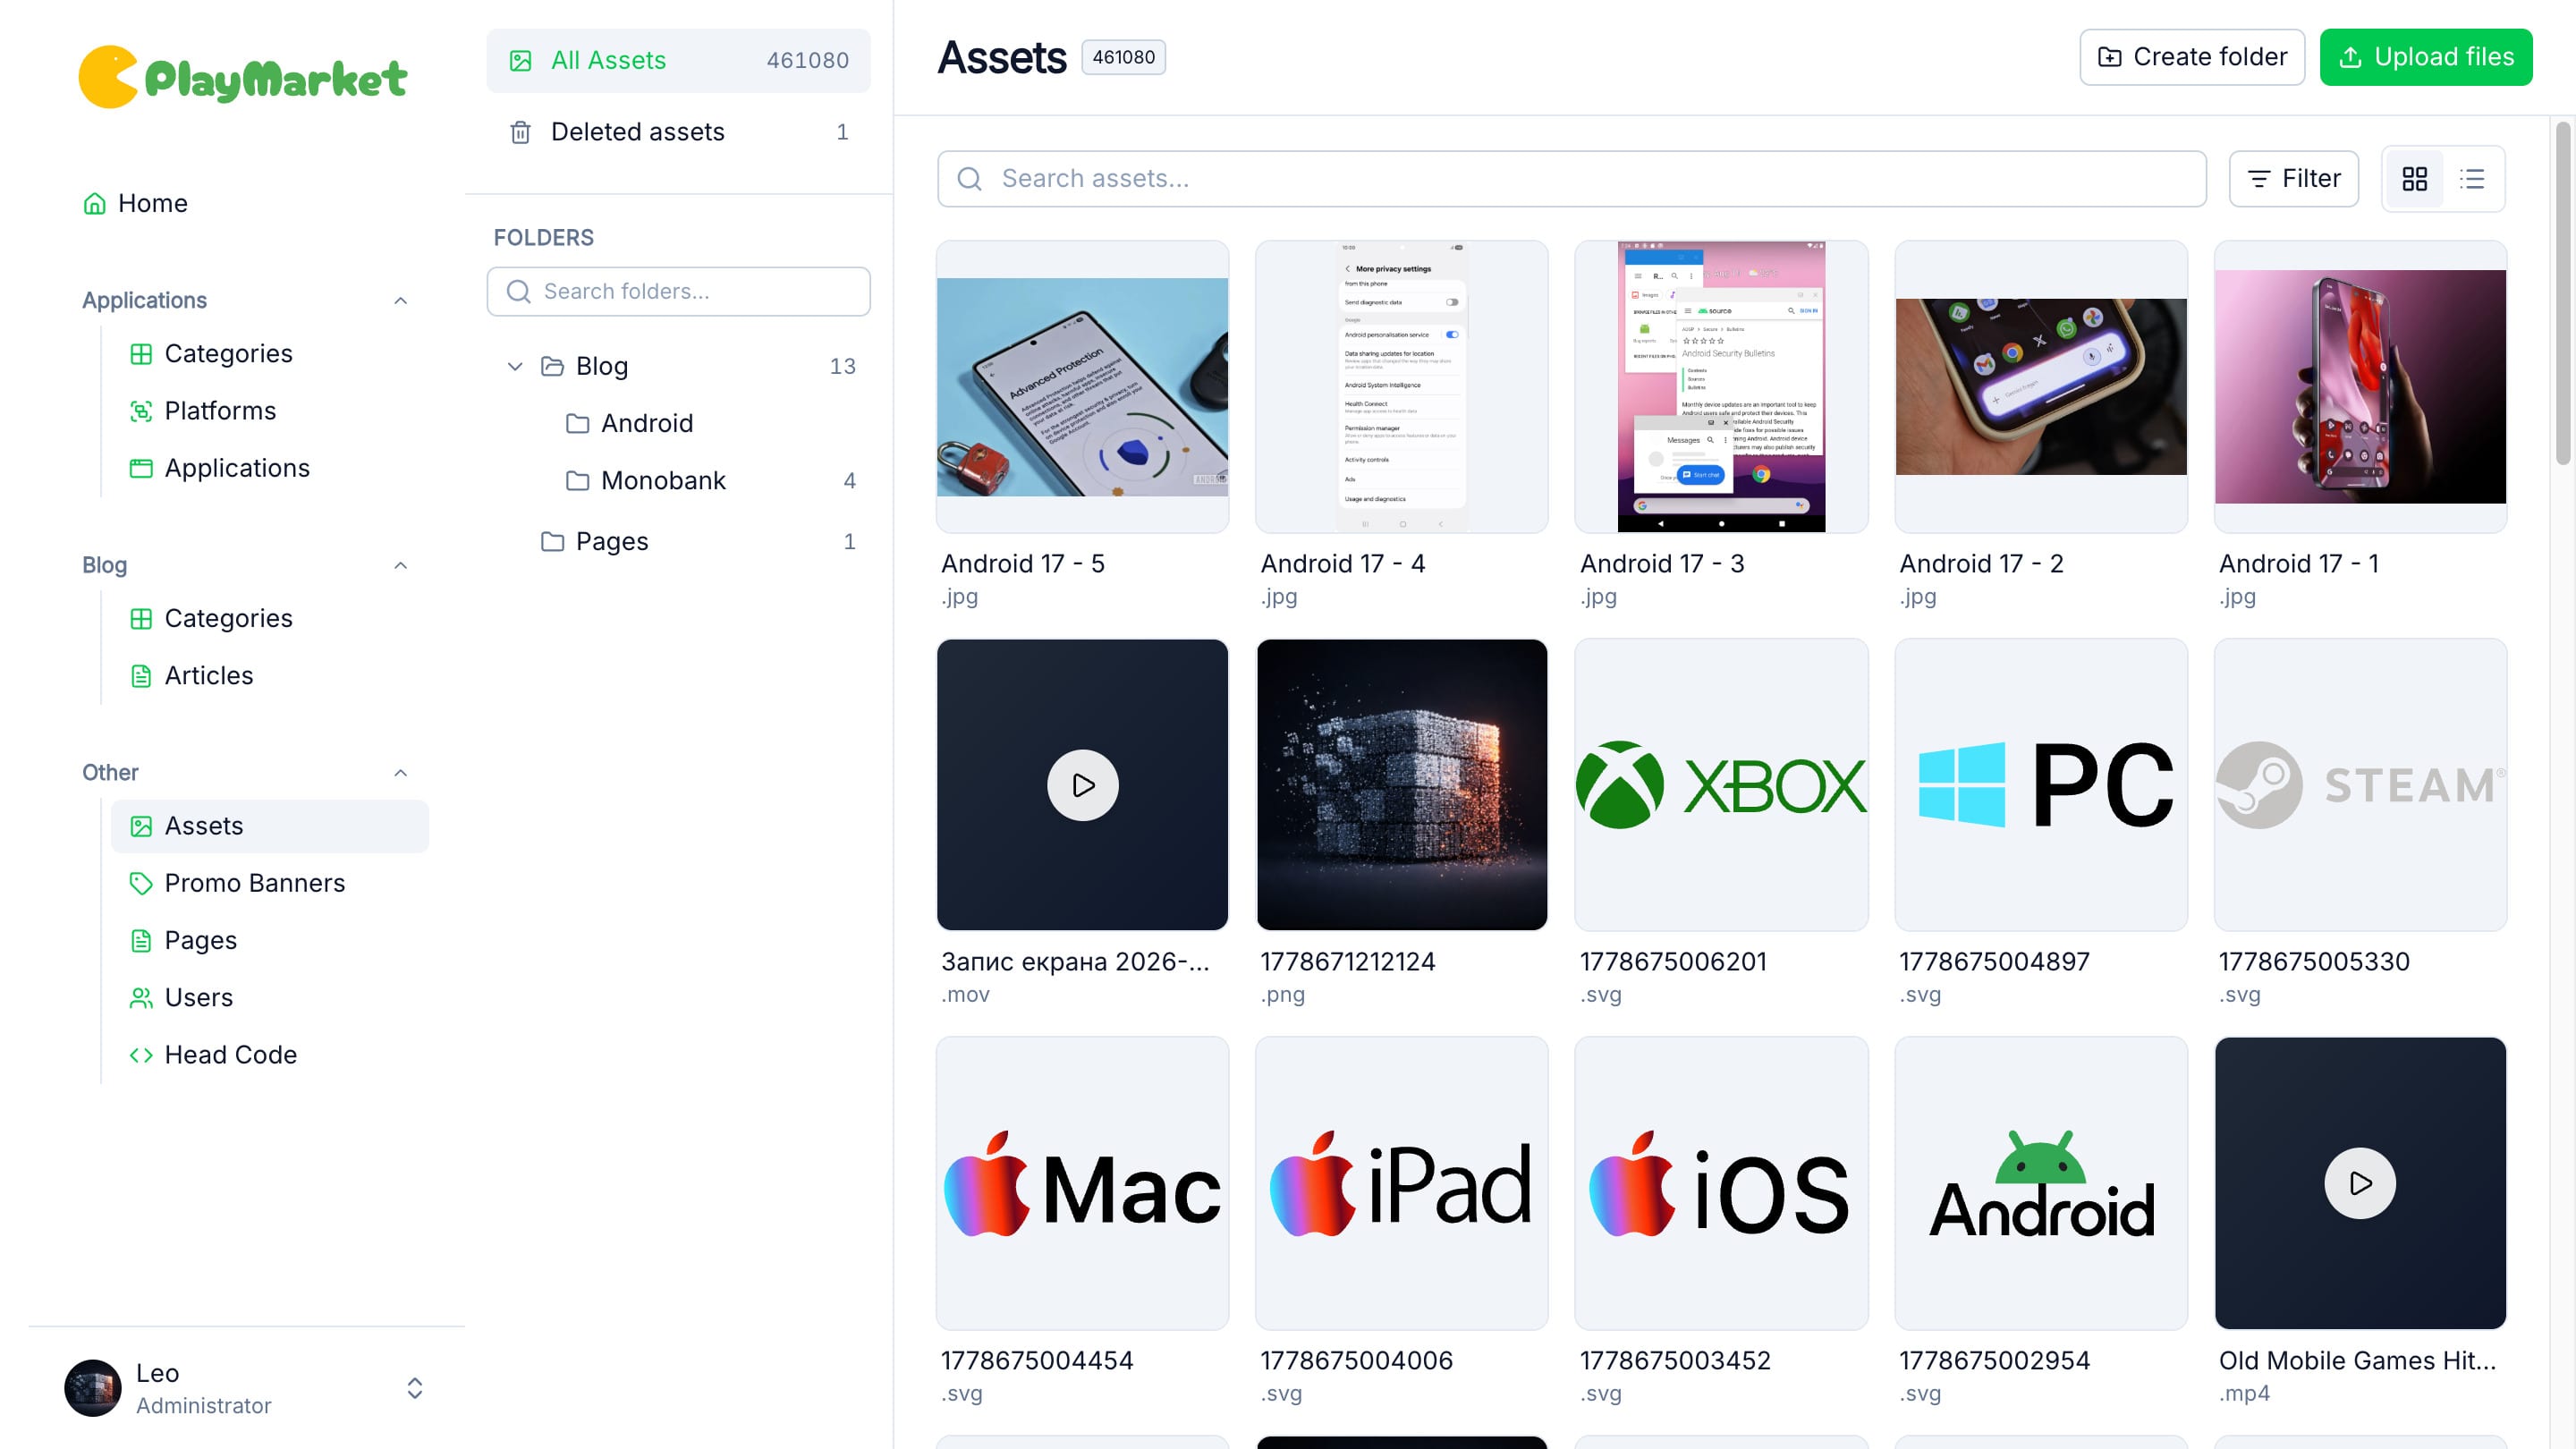This screenshot has width=2576, height=1449.
Task: Open Articles in the sidebar
Action: [x=270, y=675]
